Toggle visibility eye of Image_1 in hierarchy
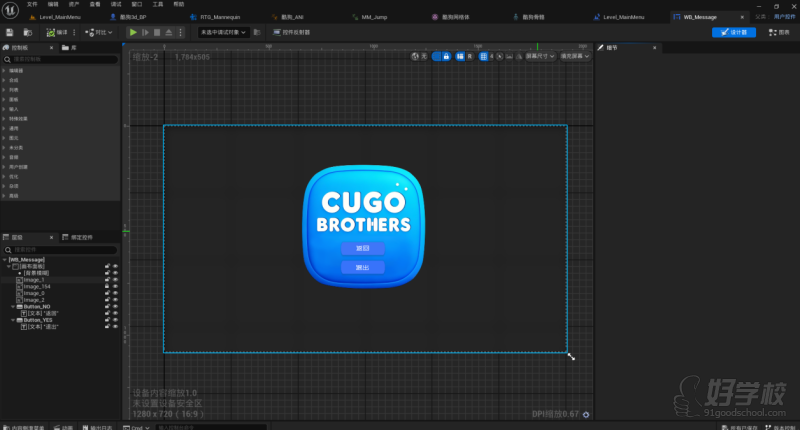This screenshot has width=800, height=430. click(116, 280)
